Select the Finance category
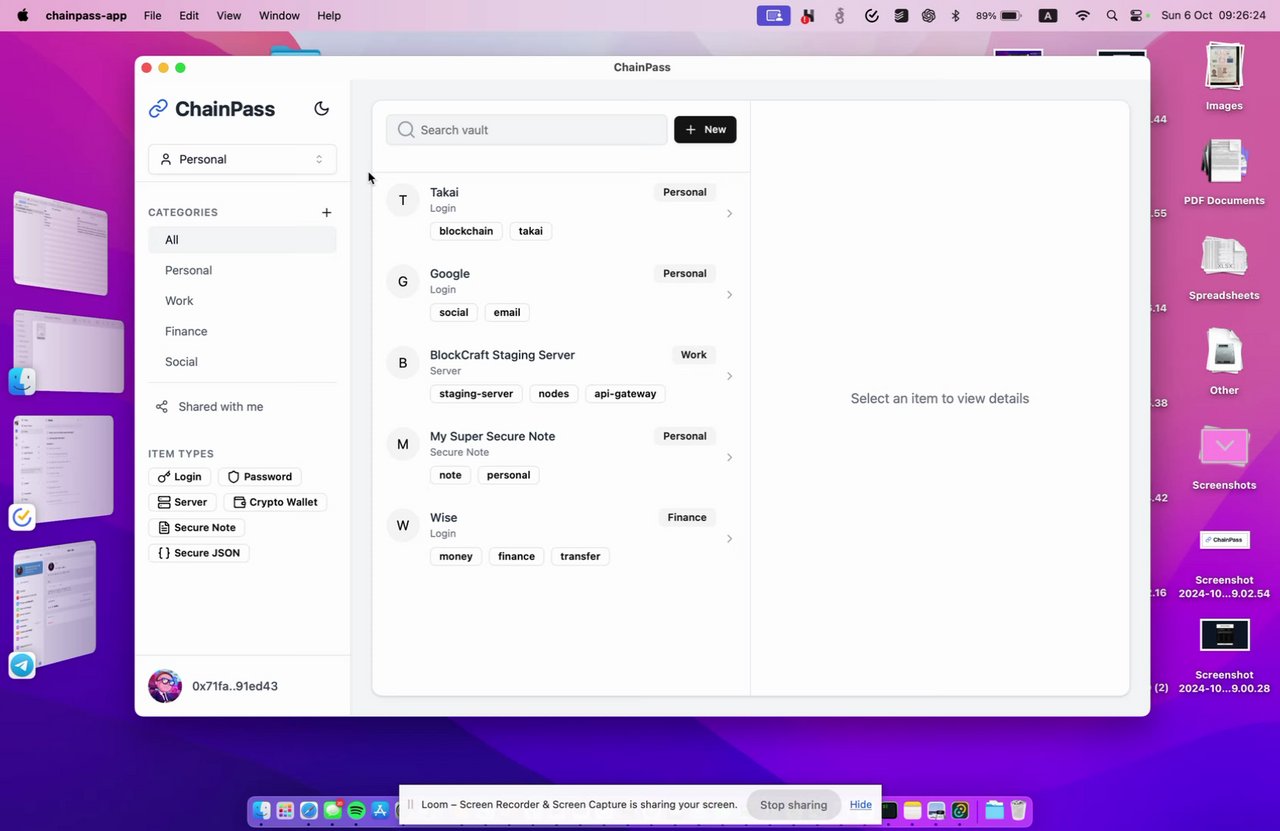This screenshot has width=1280, height=831. coord(242,331)
